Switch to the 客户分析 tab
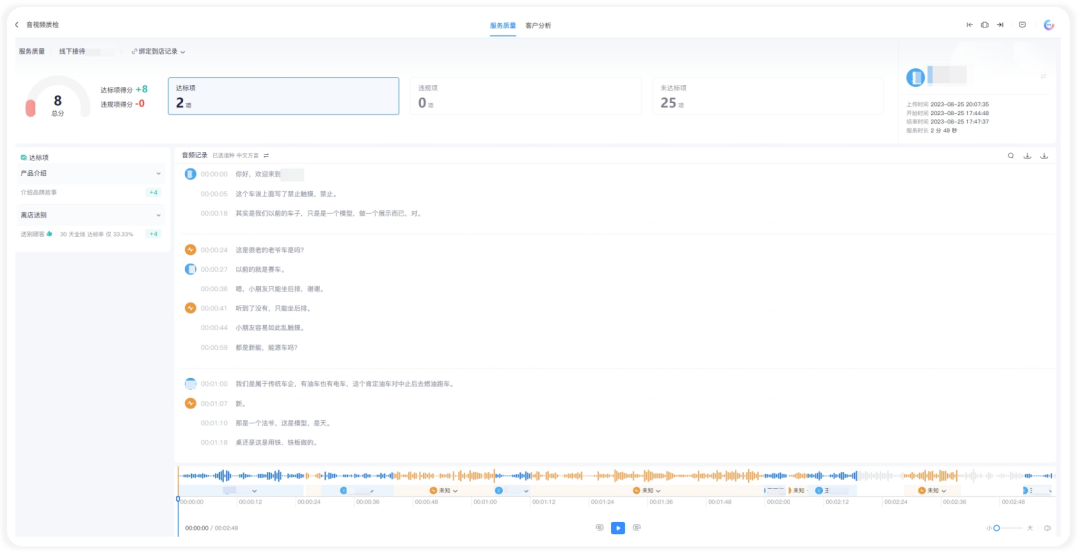This screenshot has height=554, width=1080. pyautogui.click(x=538, y=25)
